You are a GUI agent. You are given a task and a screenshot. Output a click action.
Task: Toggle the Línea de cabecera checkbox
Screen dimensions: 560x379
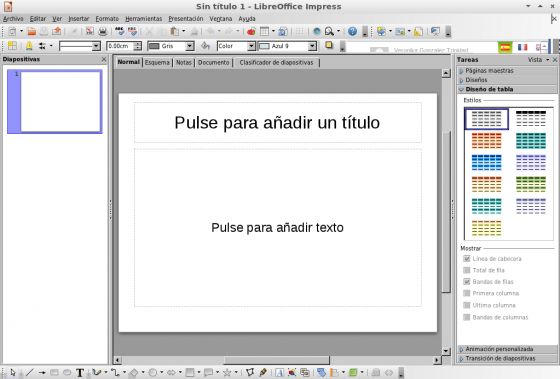(466, 258)
